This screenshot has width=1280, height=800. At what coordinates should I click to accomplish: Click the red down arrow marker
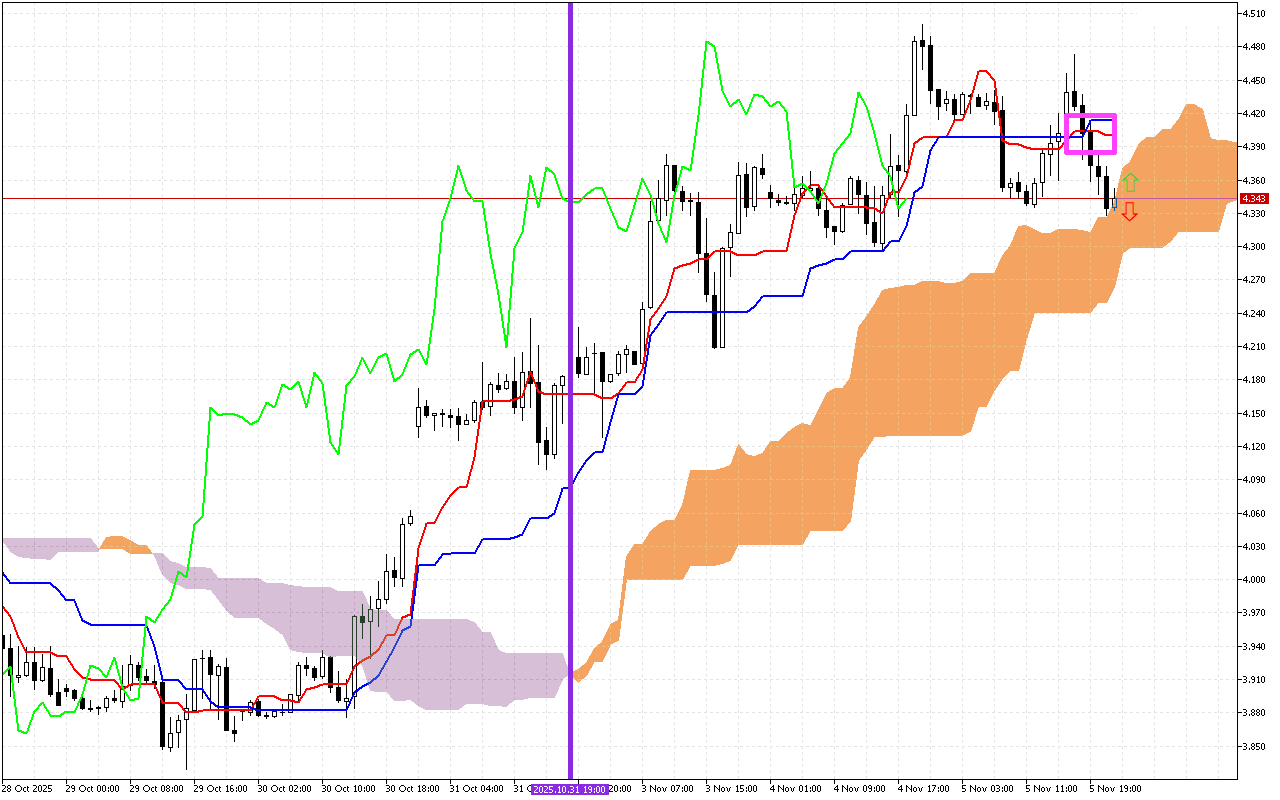[1129, 211]
